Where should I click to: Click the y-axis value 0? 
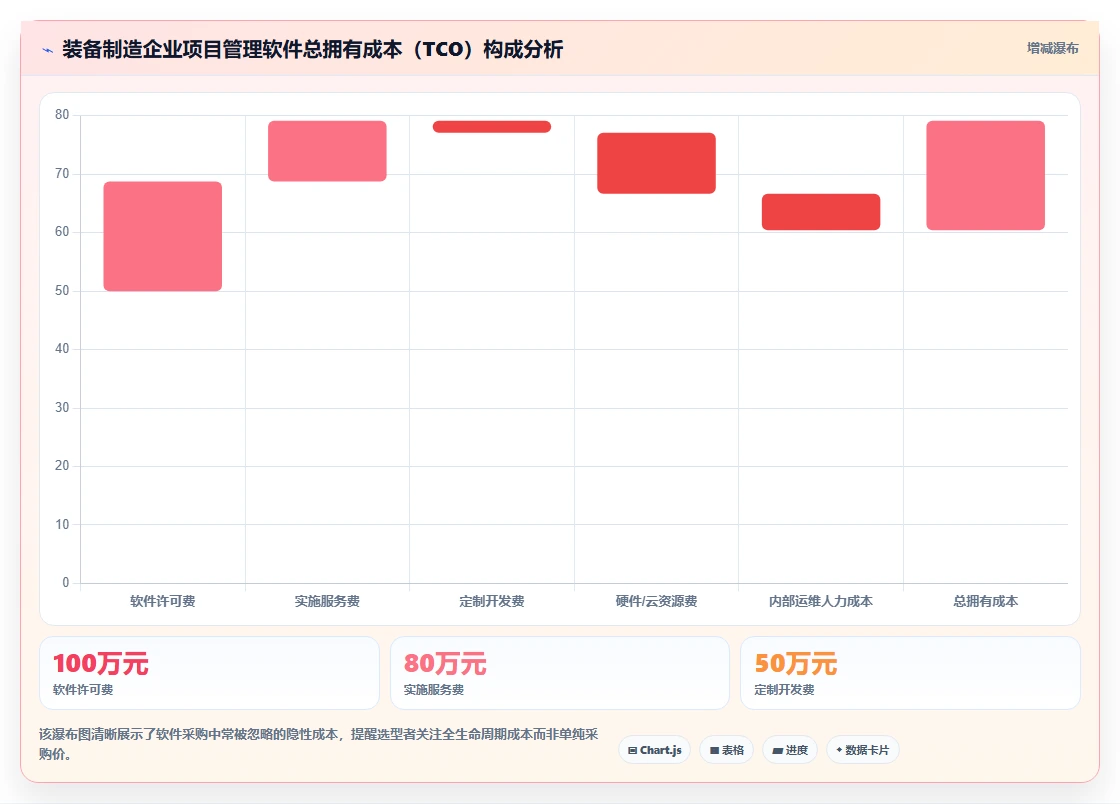coord(66,583)
